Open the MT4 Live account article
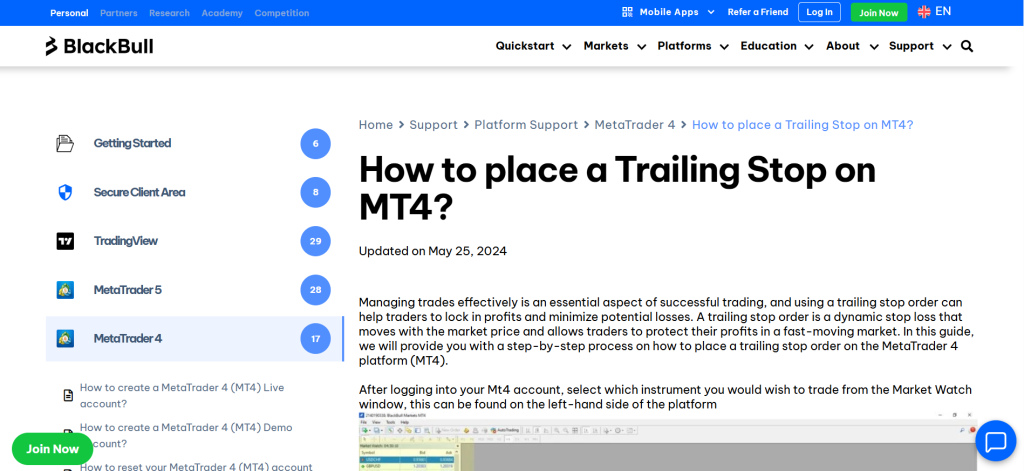This screenshot has height=471, width=1024. pos(182,395)
